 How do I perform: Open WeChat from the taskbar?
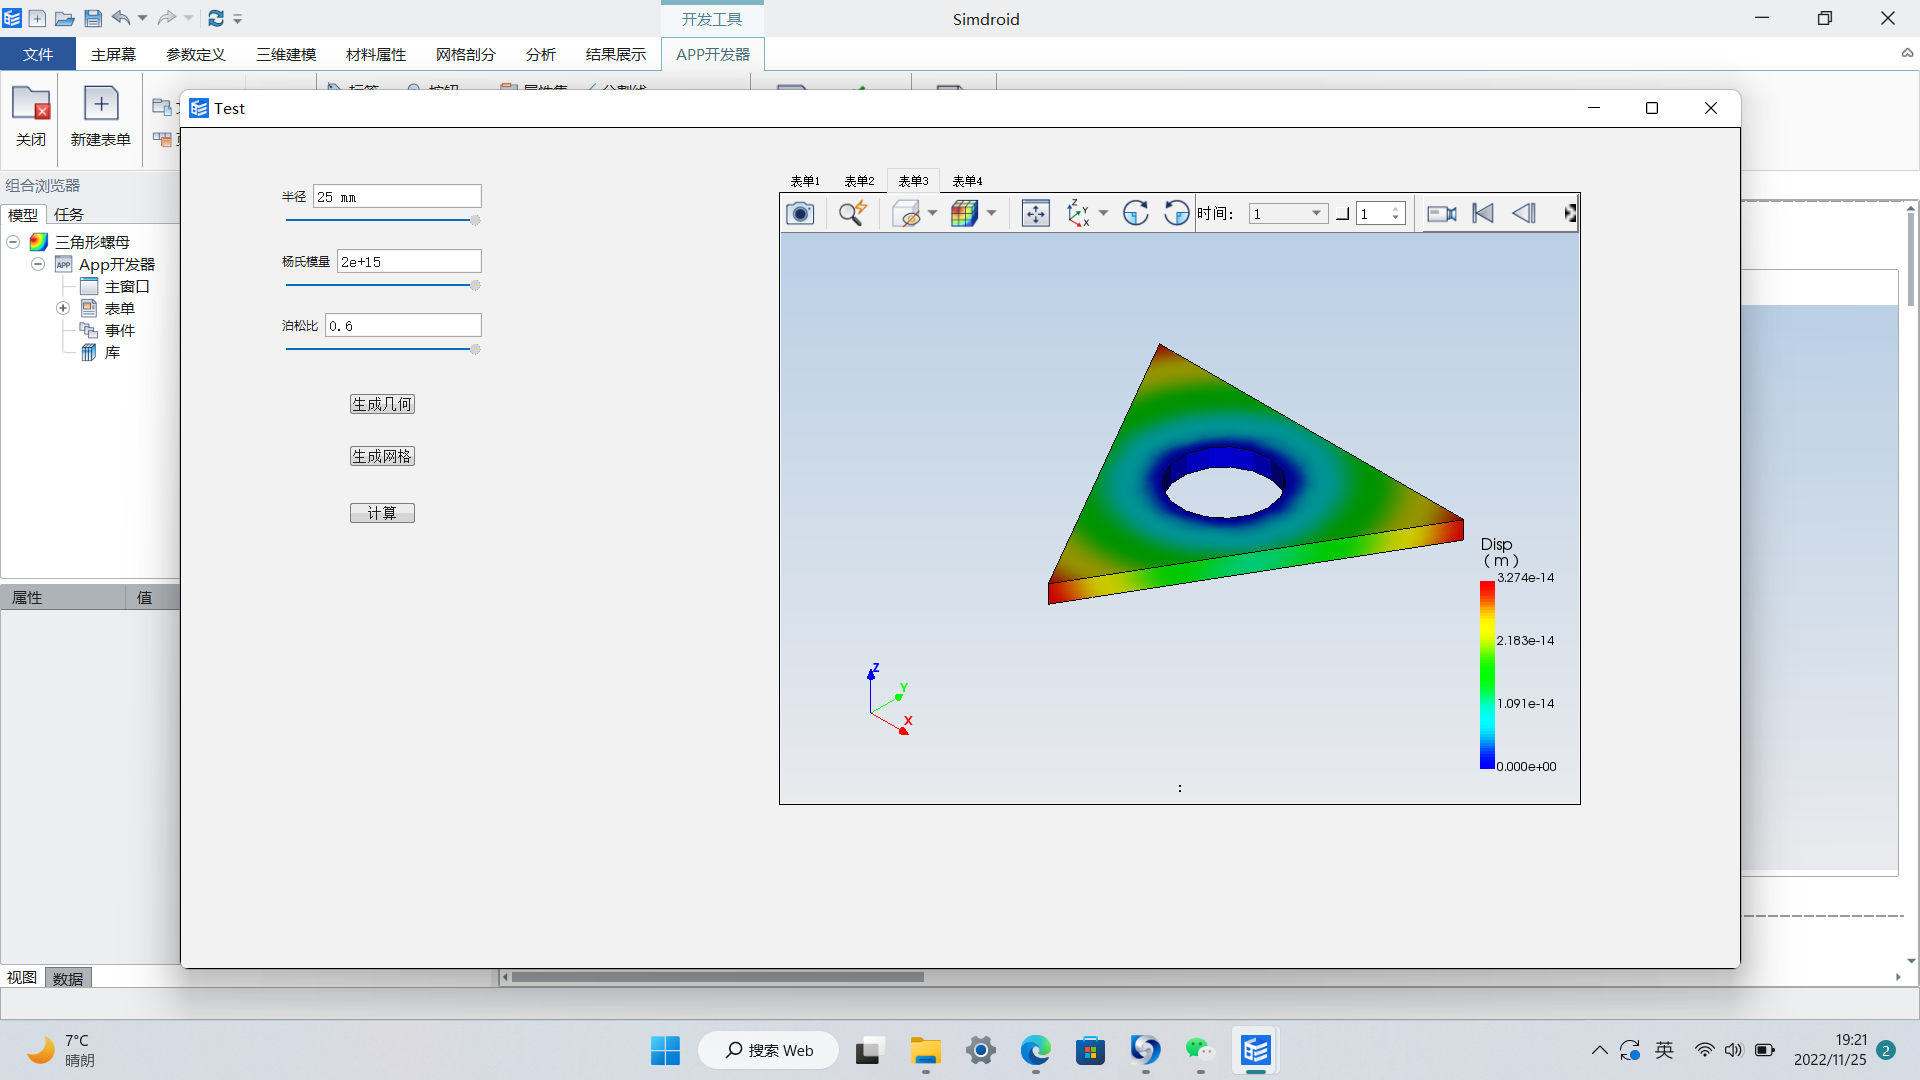coord(1199,1050)
